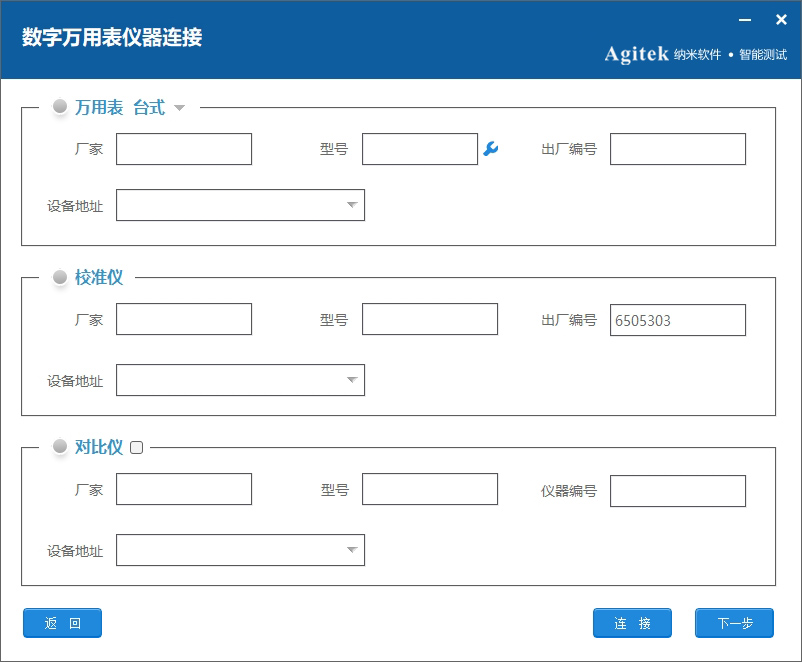Click the wrench icon beside 型号 field

pyautogui.click(x=489, y=148)
